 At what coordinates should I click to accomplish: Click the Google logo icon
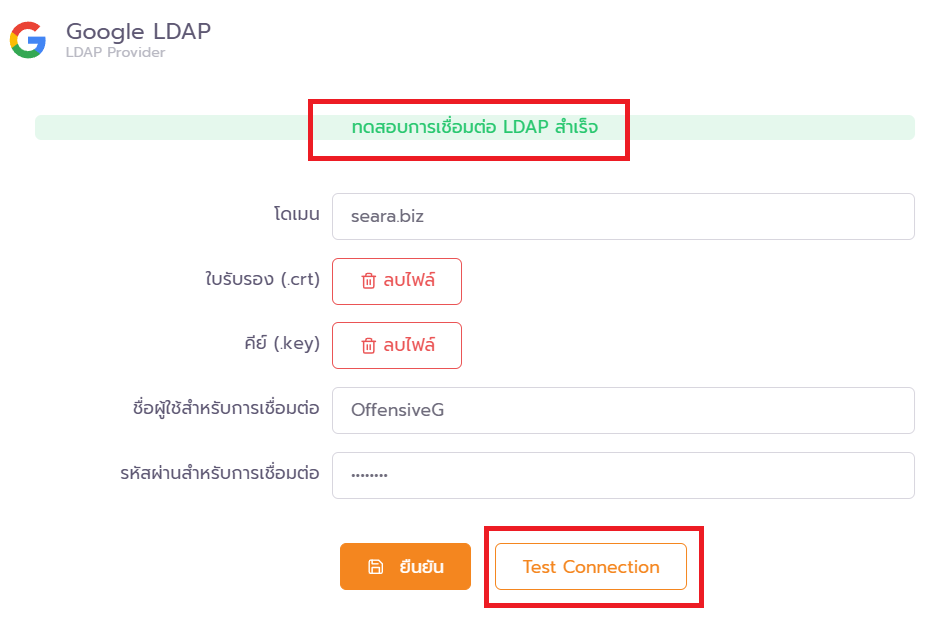tap(28, 40)
